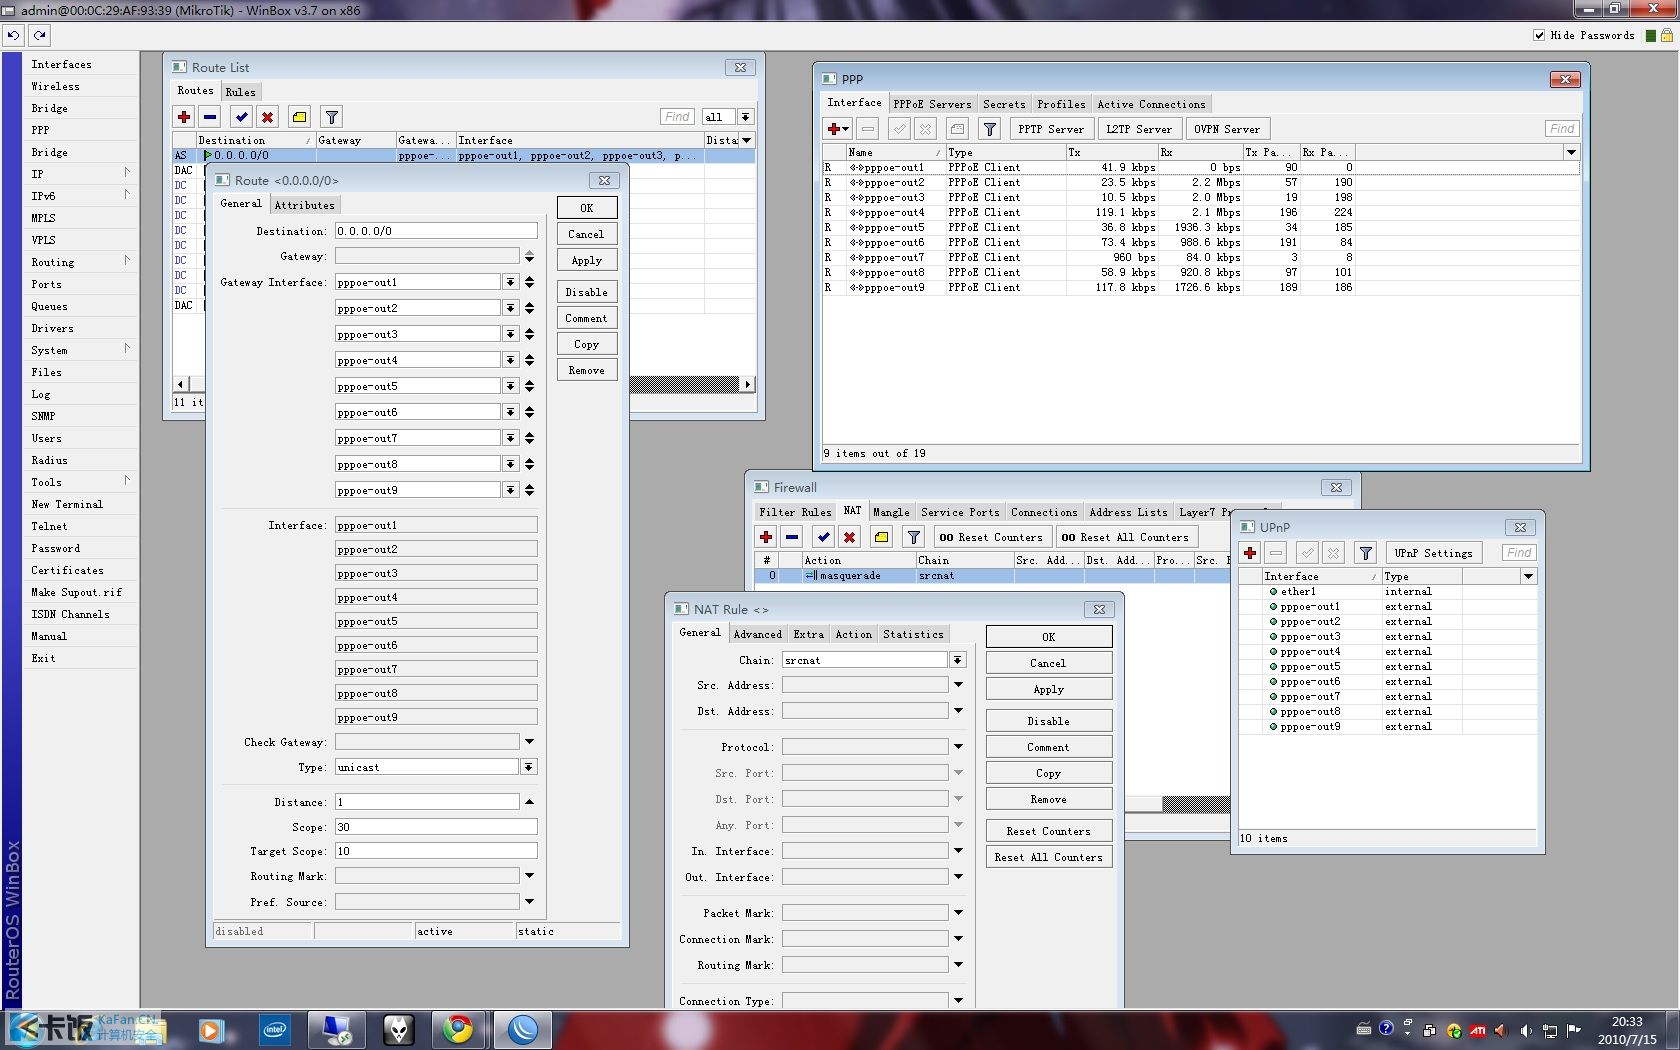Open New Terminal from left menu
The width and height of the screenshot is (1680, 1050).
point(67,504)
